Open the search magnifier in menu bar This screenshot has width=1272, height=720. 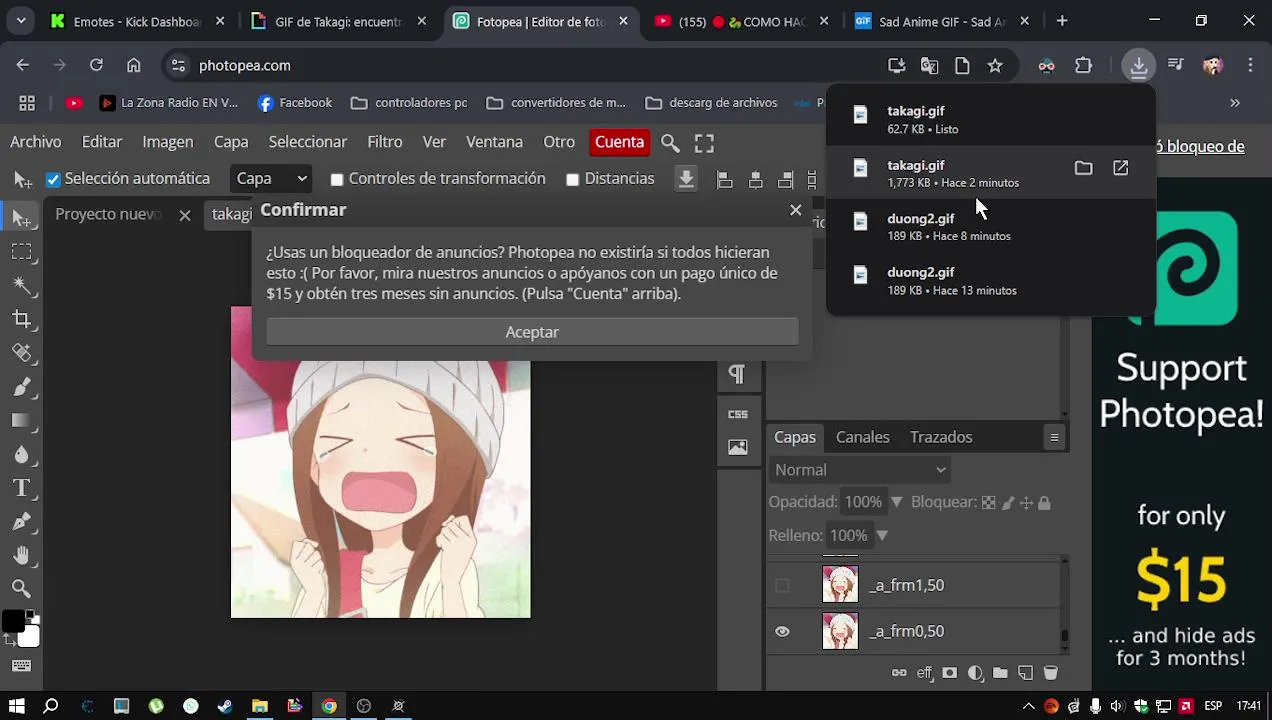click(670, 143)
